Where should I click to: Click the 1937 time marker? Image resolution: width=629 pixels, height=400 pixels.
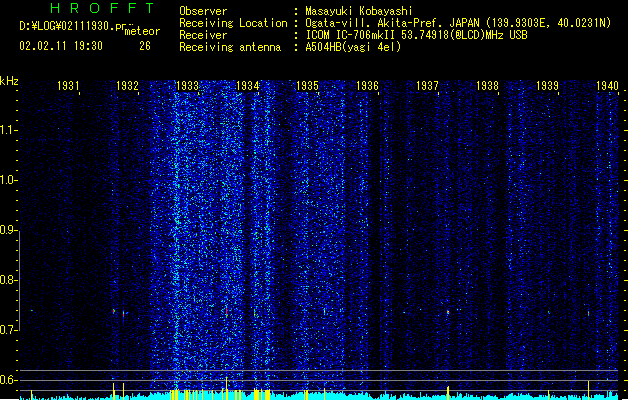427,86
